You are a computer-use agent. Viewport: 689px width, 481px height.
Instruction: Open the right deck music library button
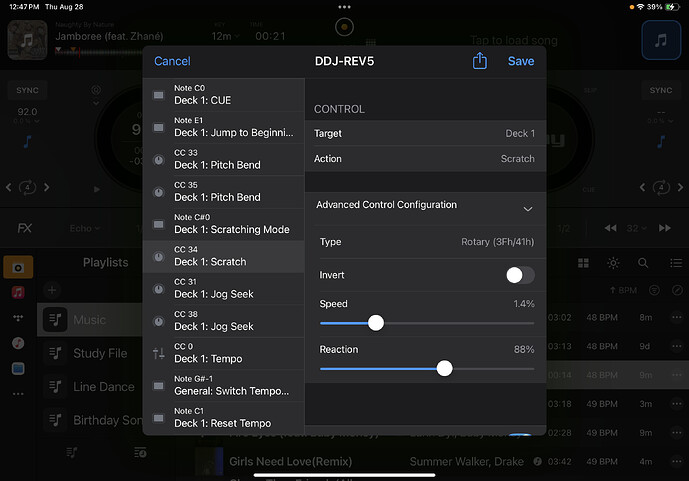click(660, 40)
